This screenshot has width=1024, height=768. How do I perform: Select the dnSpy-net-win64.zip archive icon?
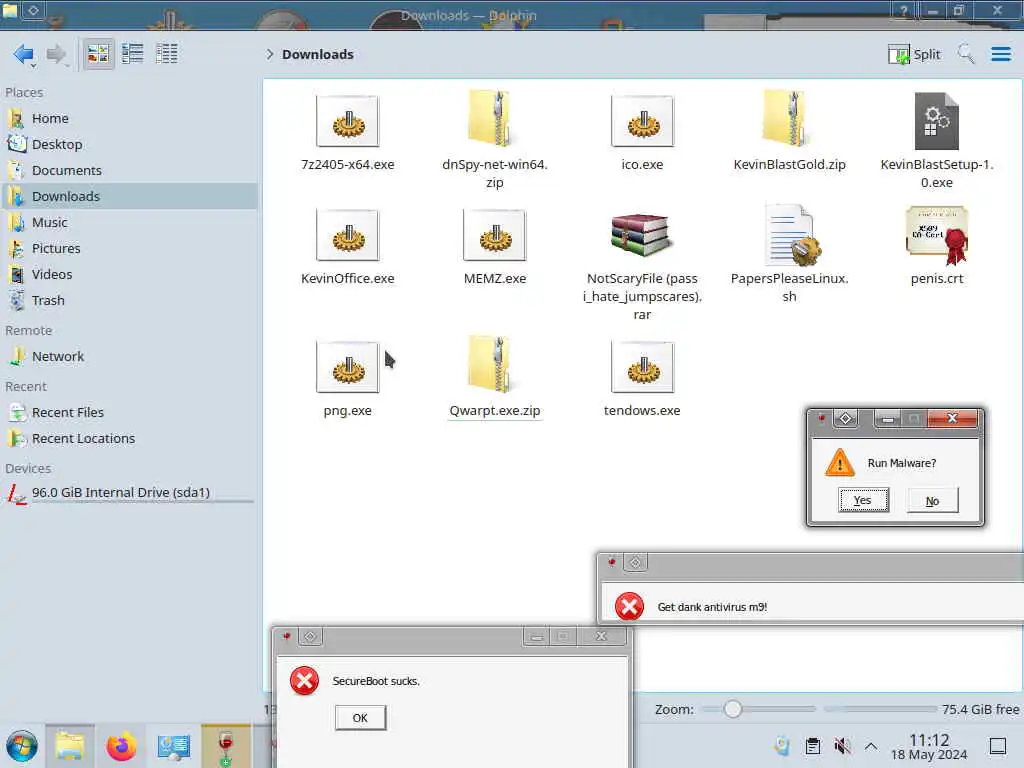(494, 118)
